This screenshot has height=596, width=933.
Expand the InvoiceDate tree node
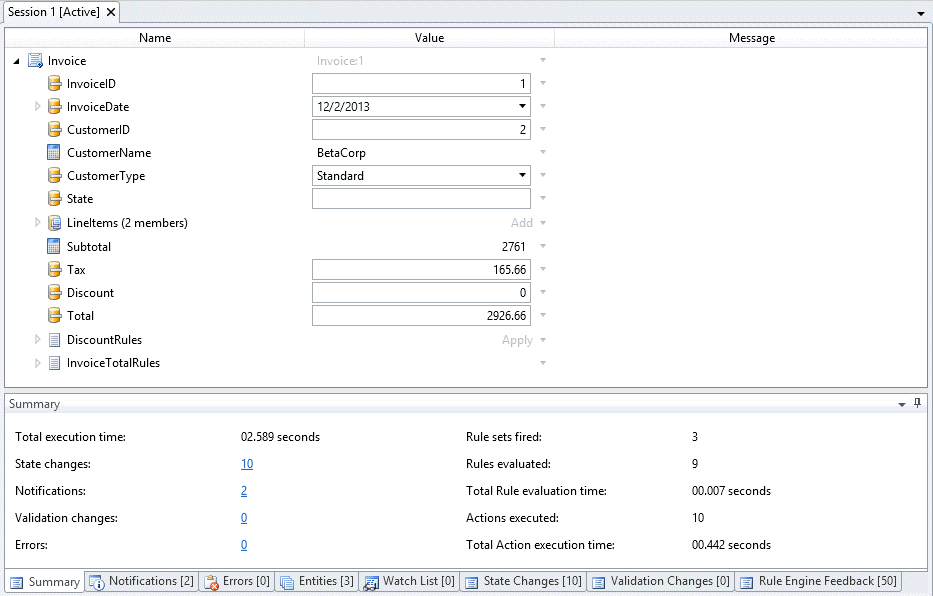(x=38, y=106)
